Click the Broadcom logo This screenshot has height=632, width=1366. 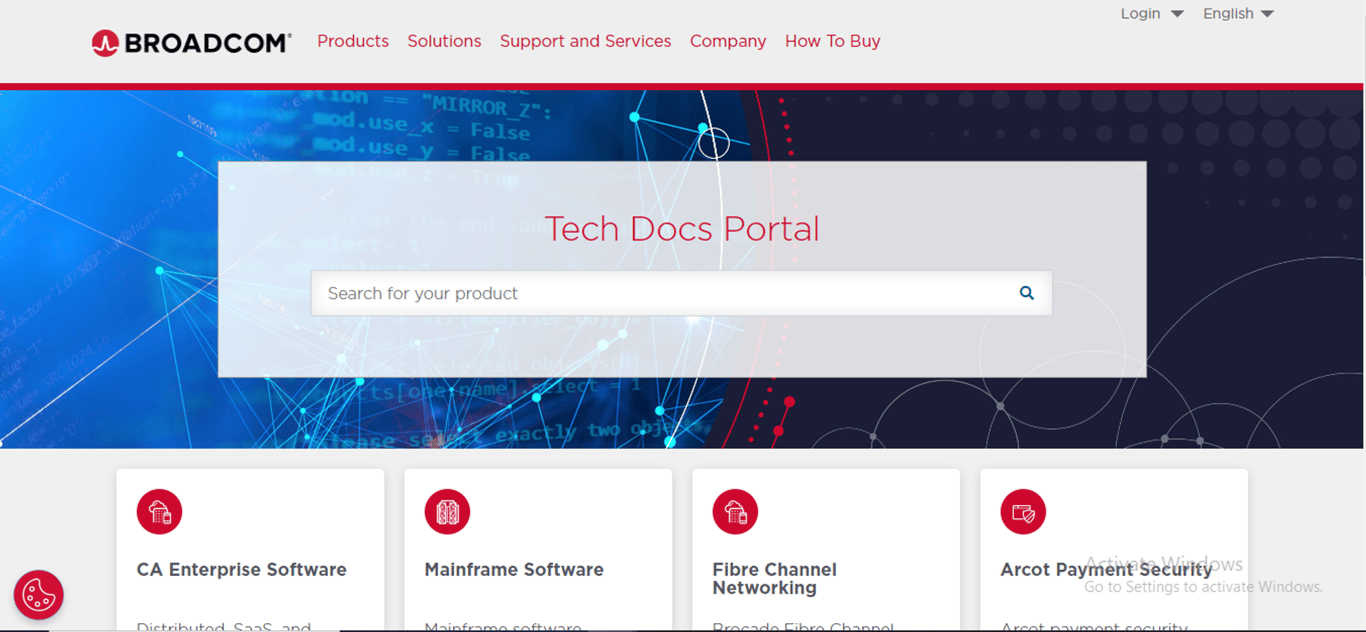tap(191, 42)
